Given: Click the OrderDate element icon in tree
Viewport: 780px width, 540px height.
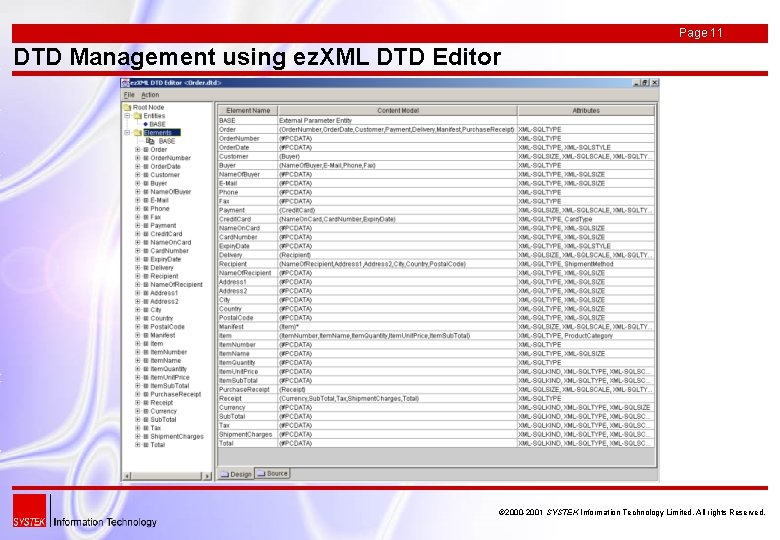Looking at the screenshot, I should pos(146,167).
